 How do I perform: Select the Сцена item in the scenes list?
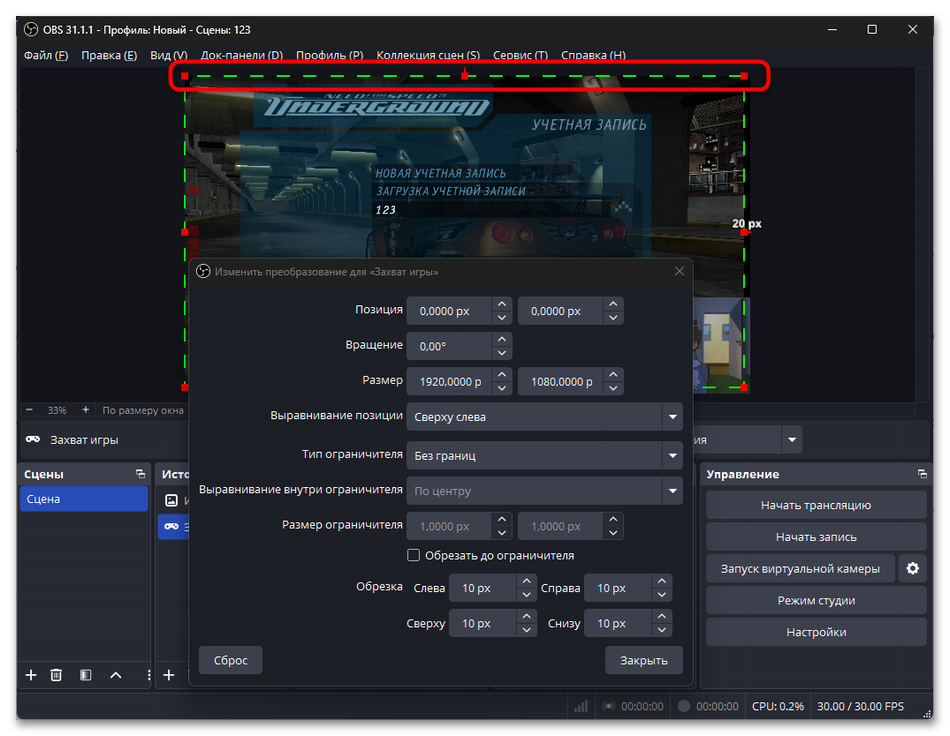[x=84, y=499]
